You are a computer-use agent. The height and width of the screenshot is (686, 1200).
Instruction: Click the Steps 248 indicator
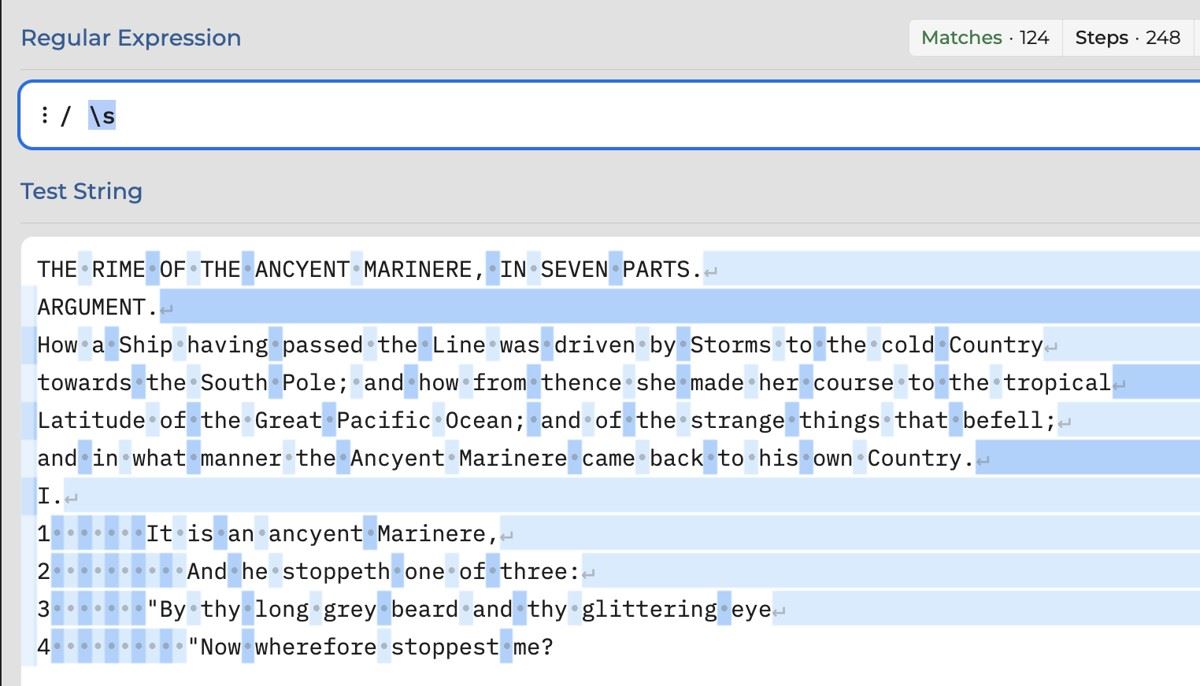tap(1128, 38)
